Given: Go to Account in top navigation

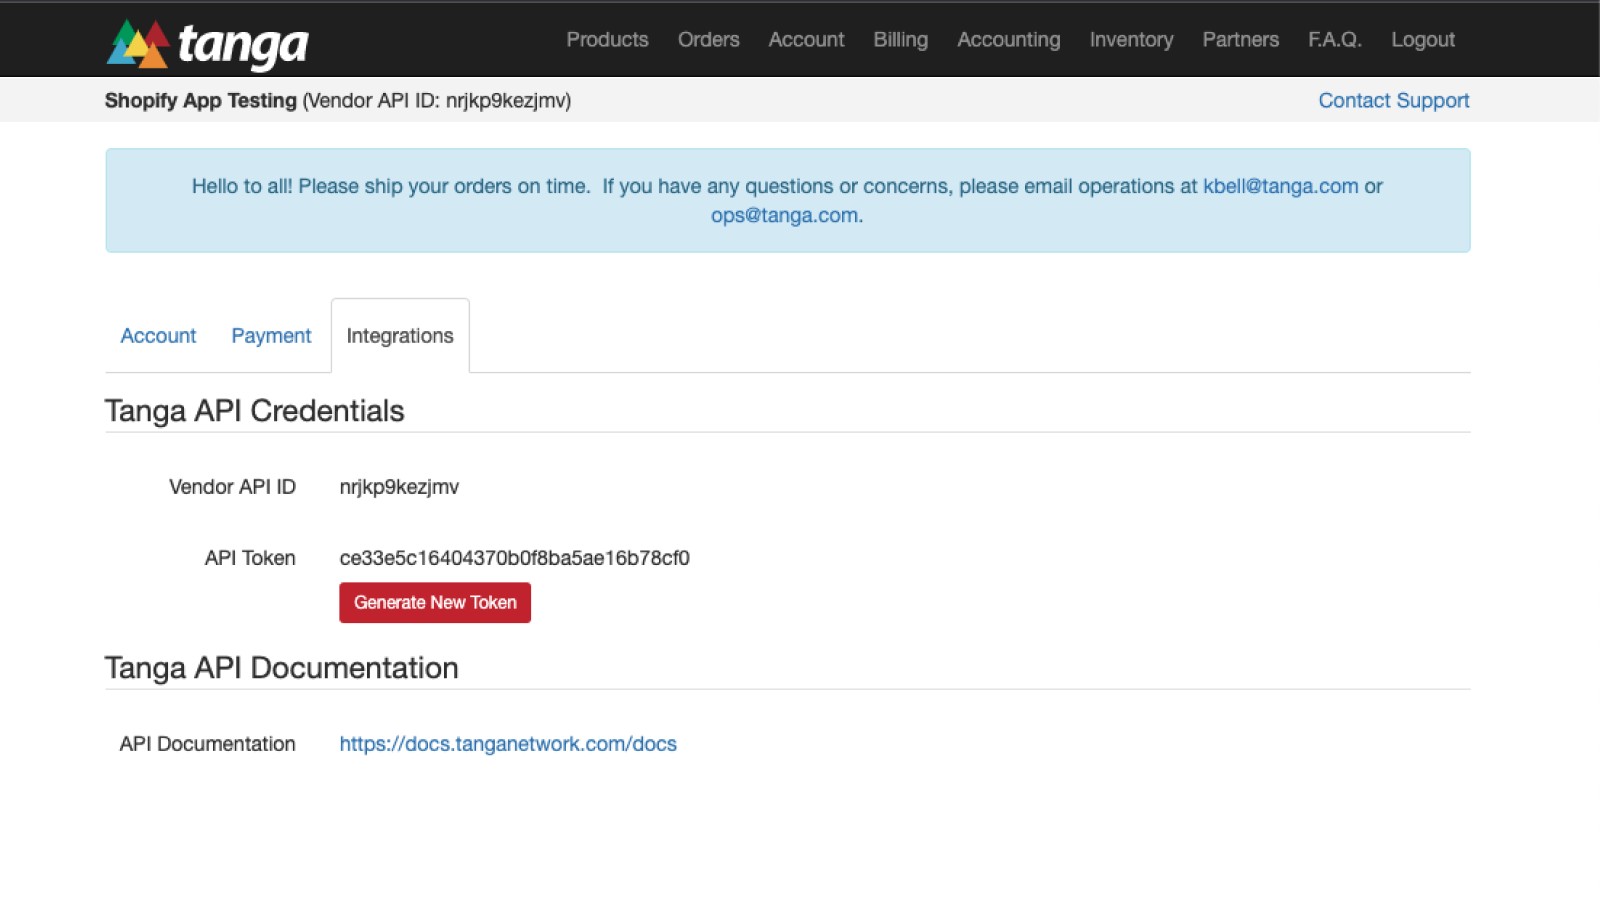Looking at the screenshot, I should tap(806, 40).
